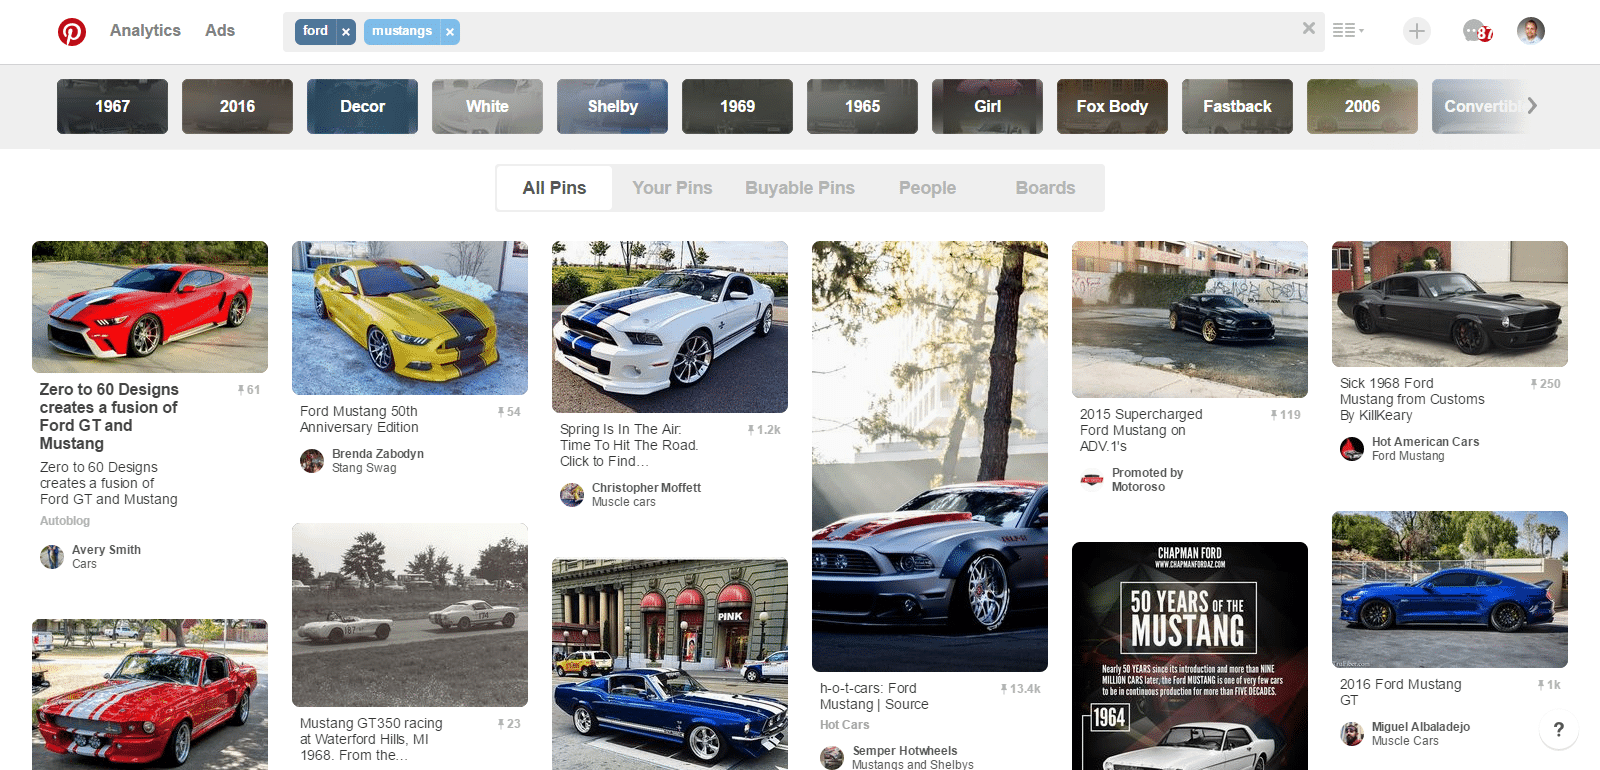Select the All Pins tab
The image size is (1600, 770).
pyautogui.click(x=554, y=188)
